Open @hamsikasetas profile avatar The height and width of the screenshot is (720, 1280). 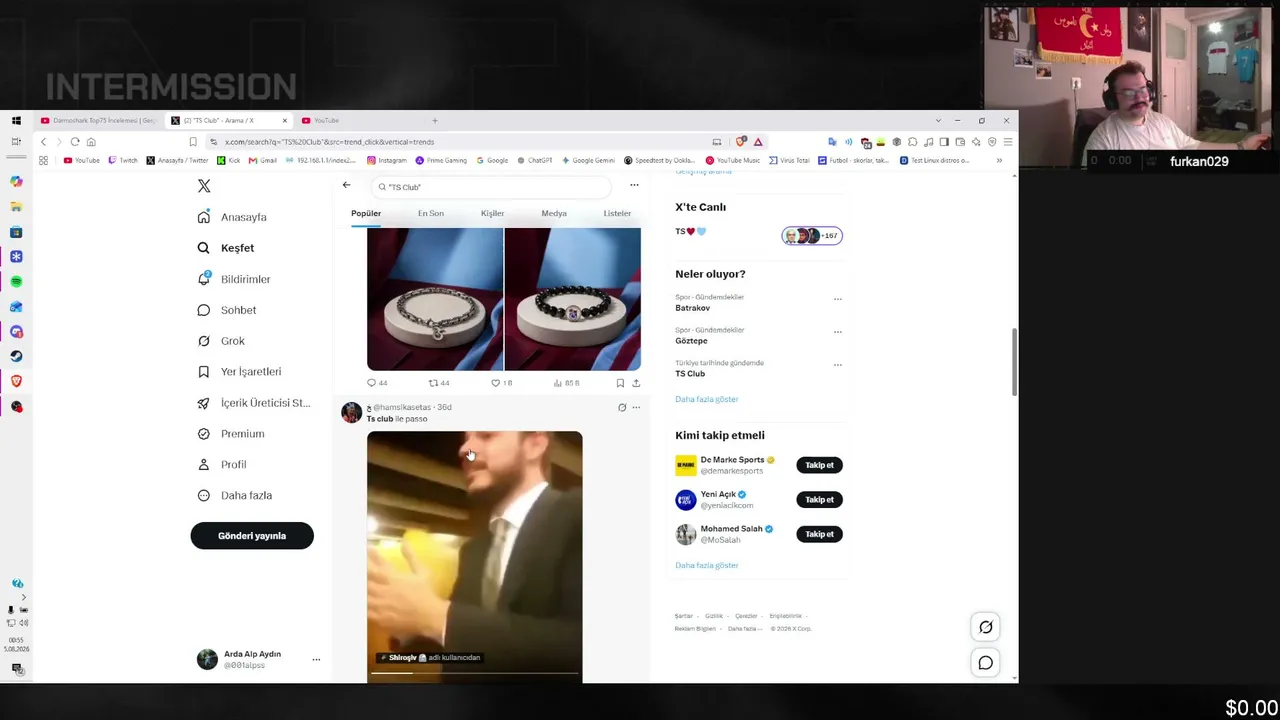tap(351, 412)
